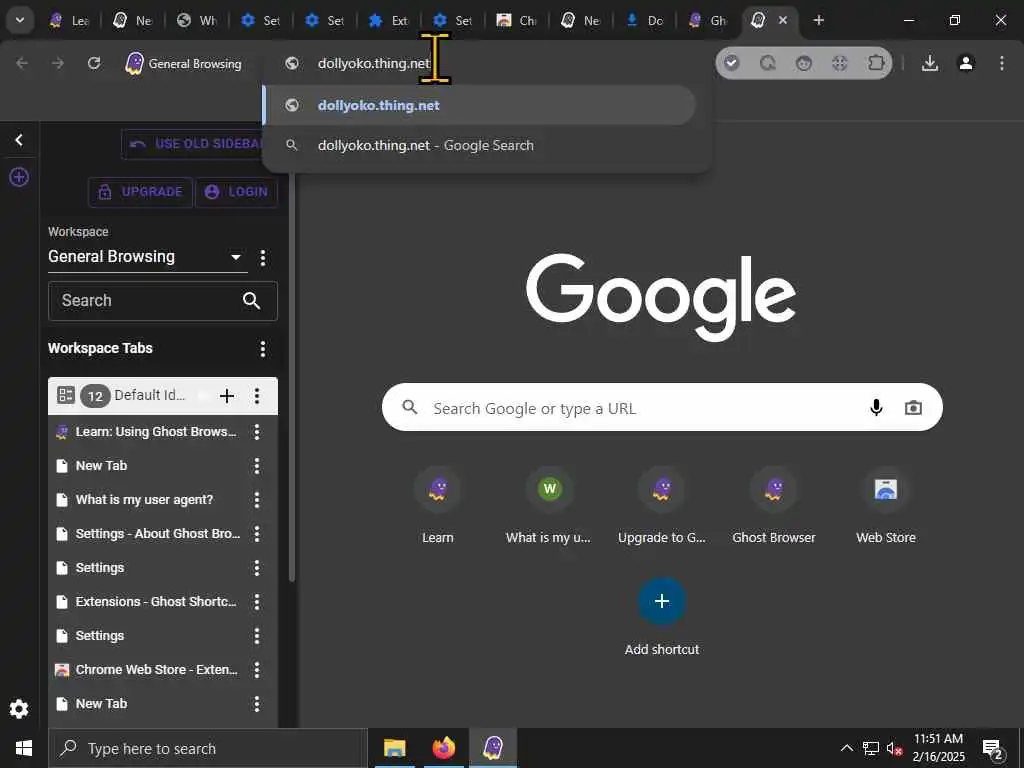Click the address bar text dollyoko.thing.net
1024x768 pixels.
pos(374,63)
